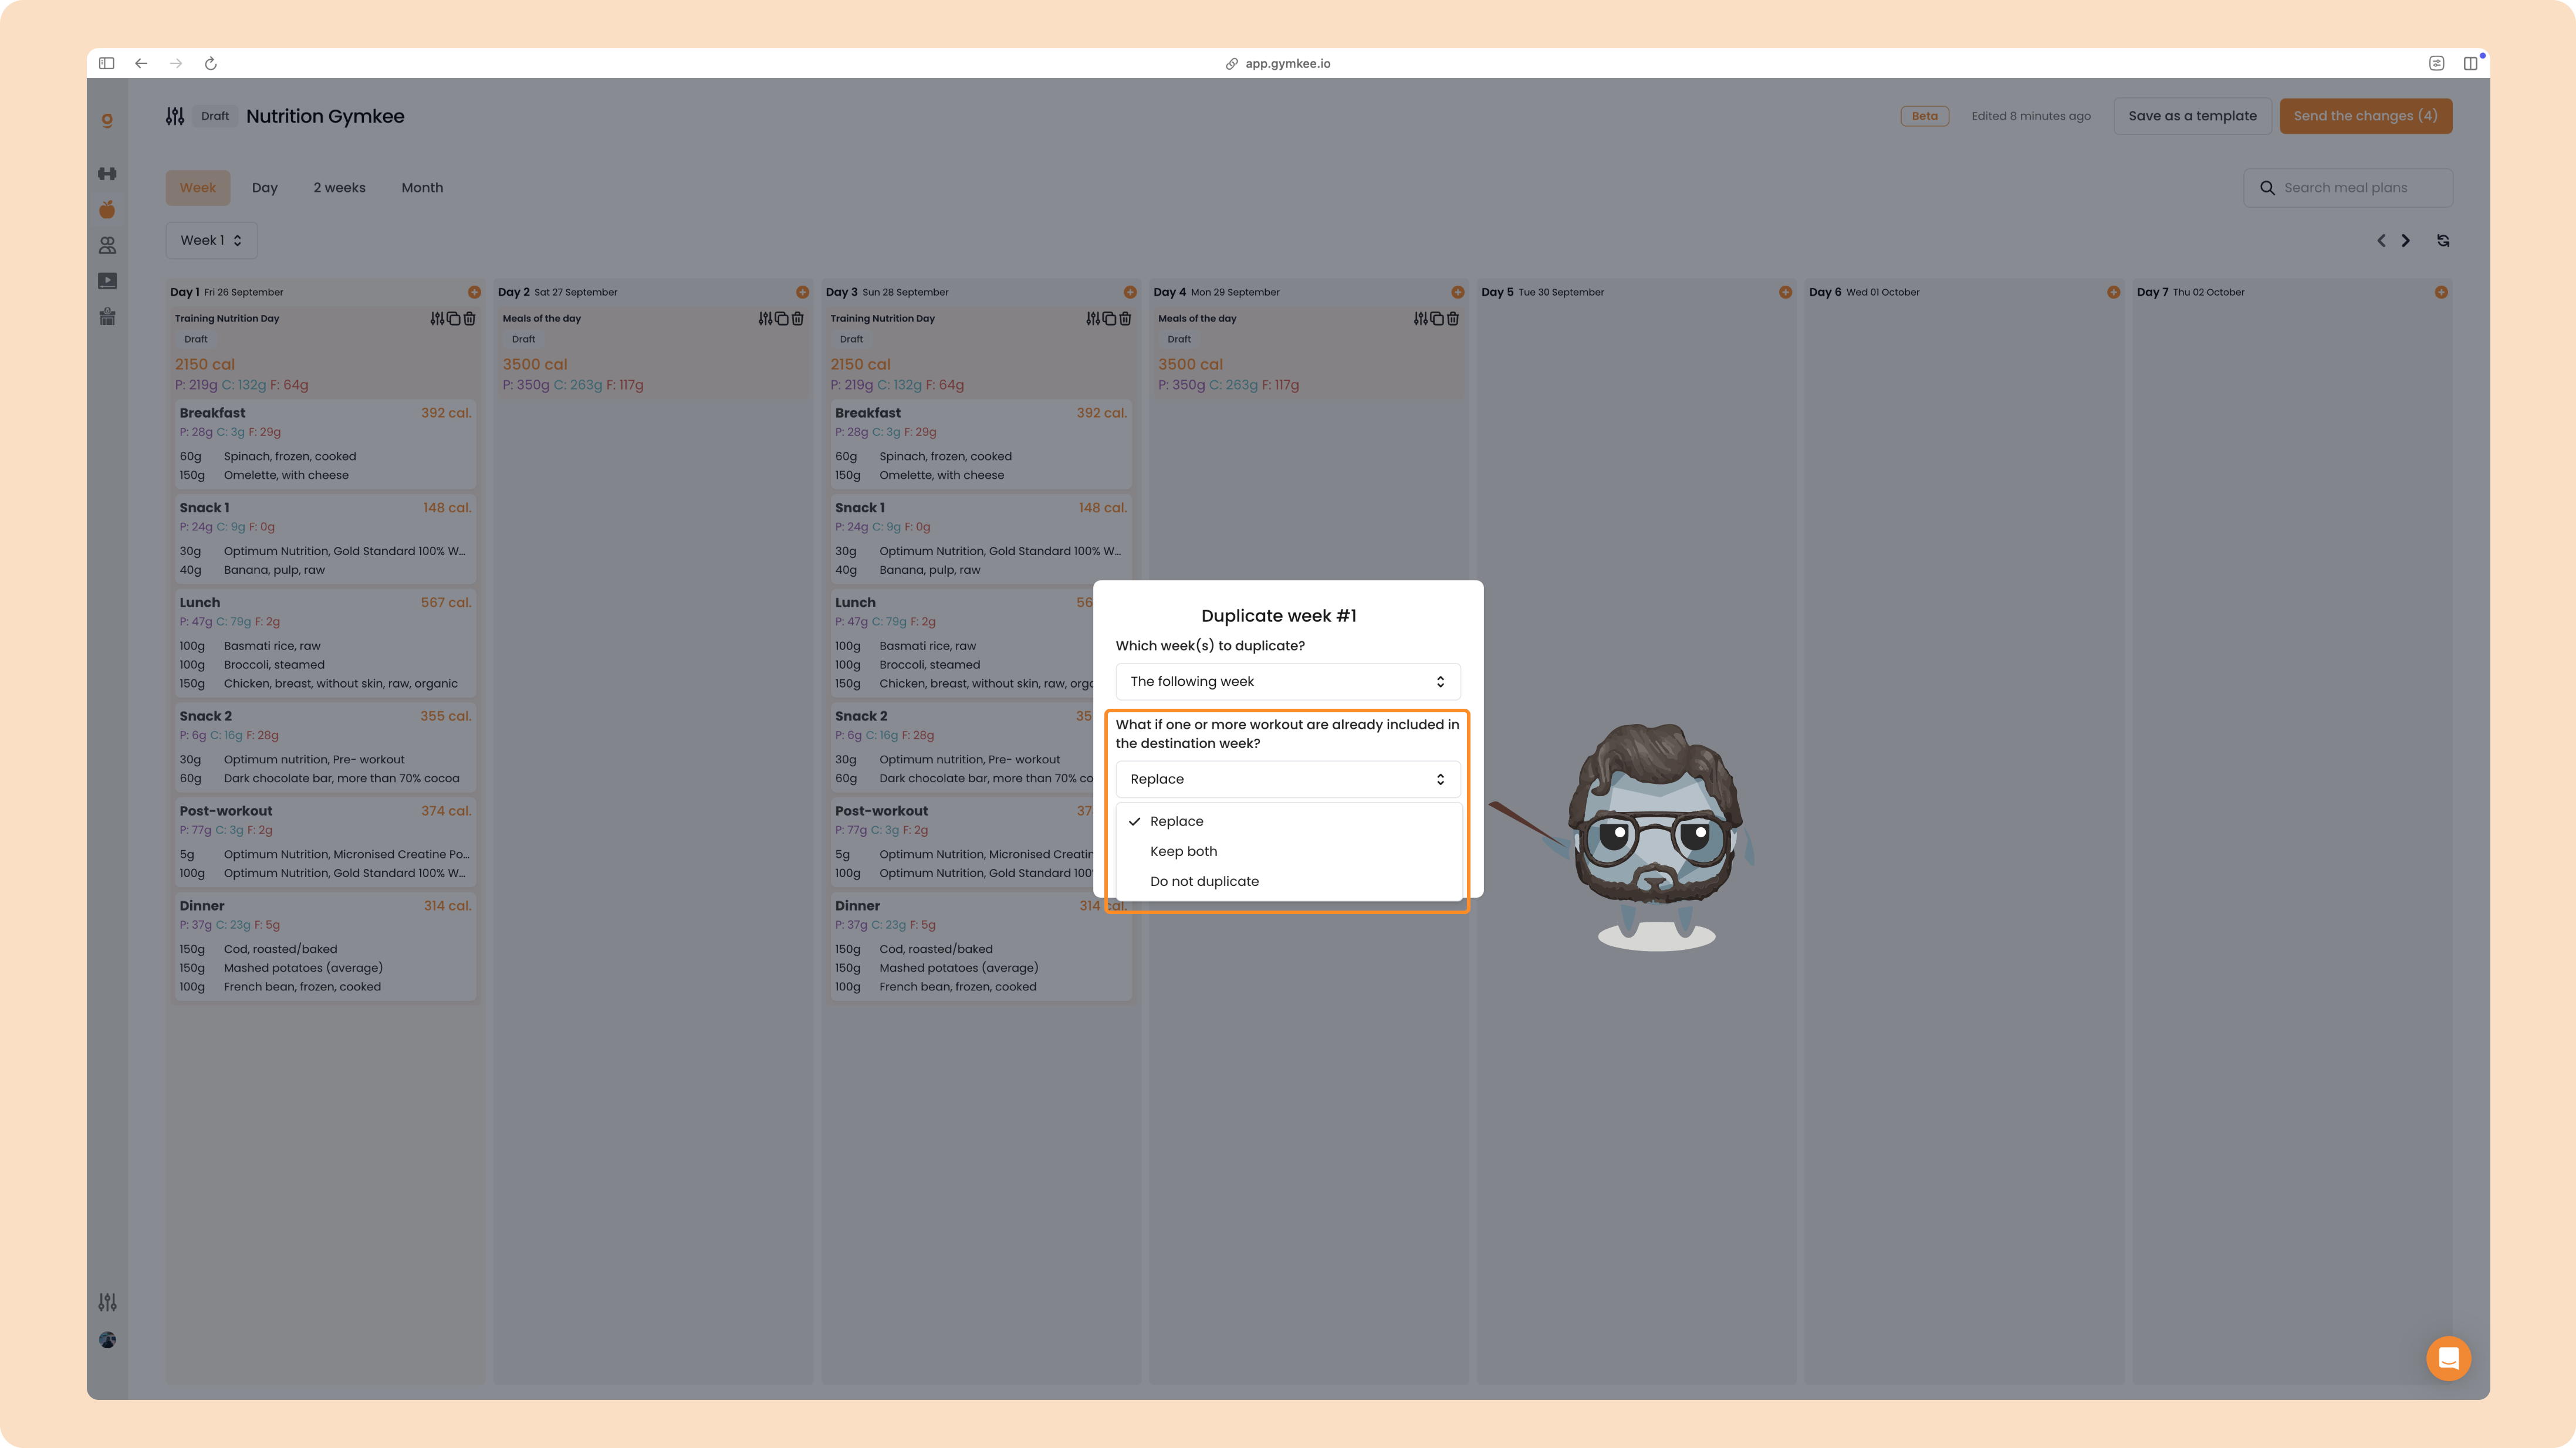Click Day 2 '3500 cal' value
The height and width of the screenshot is (1448, 2576).
(x=535, y=364)
